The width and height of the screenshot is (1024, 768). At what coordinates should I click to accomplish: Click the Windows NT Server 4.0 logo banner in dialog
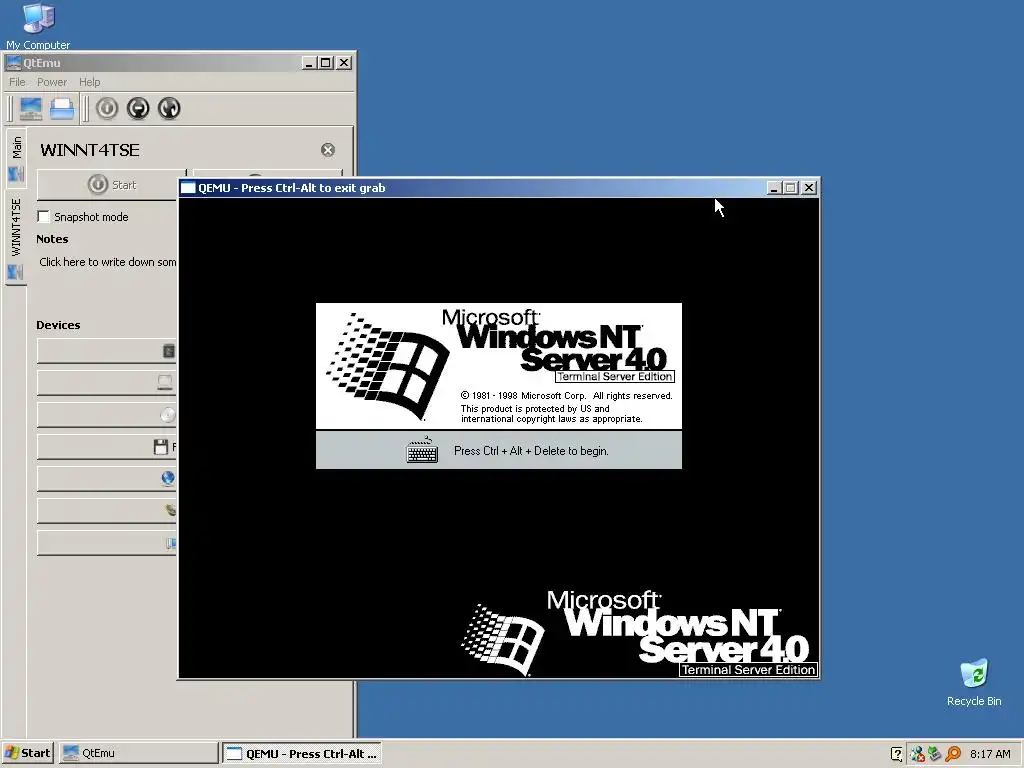point(499,366)
